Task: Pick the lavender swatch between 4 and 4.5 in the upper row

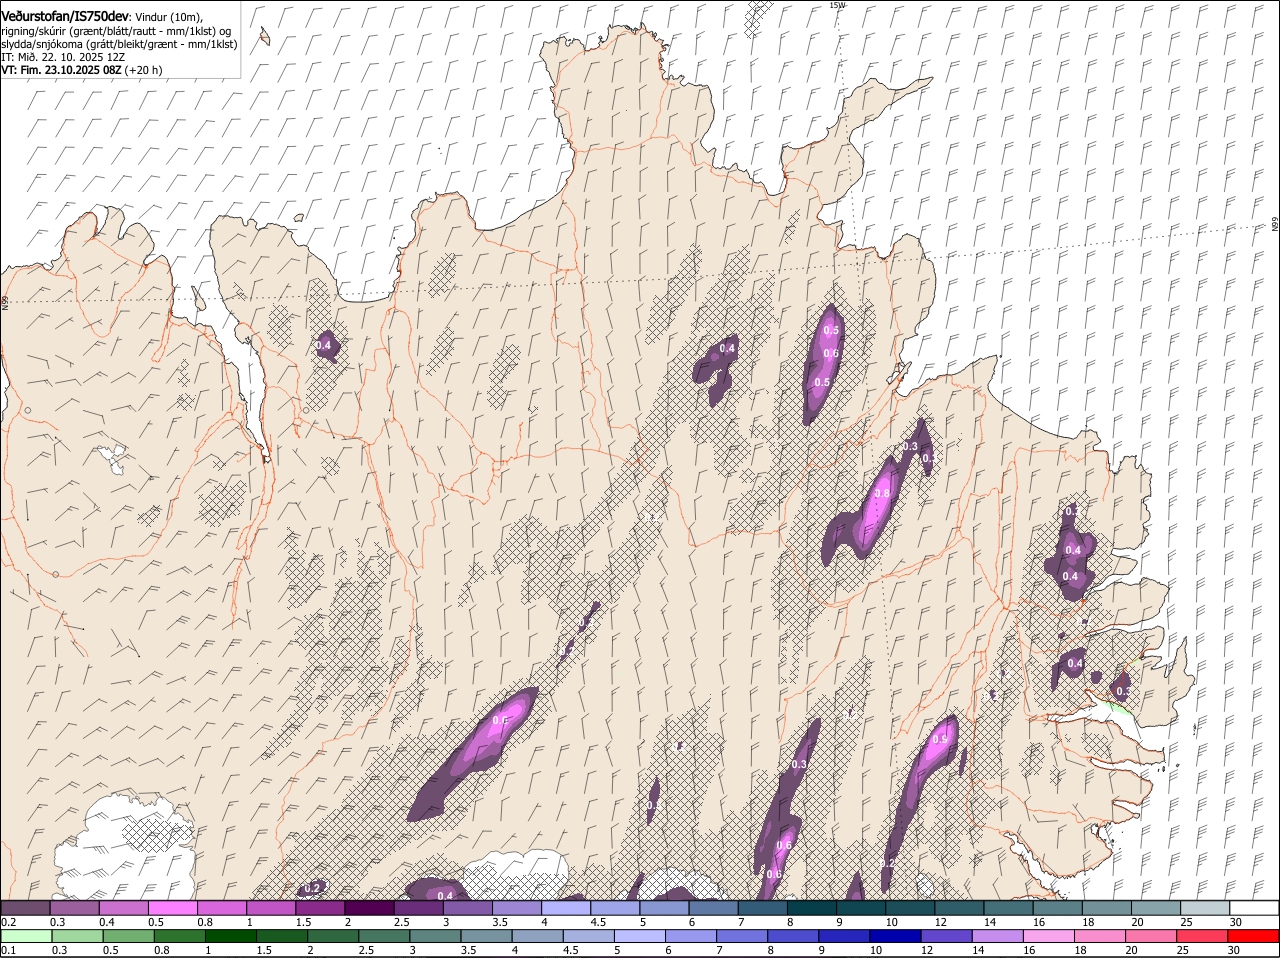Action: pos(566,908)
